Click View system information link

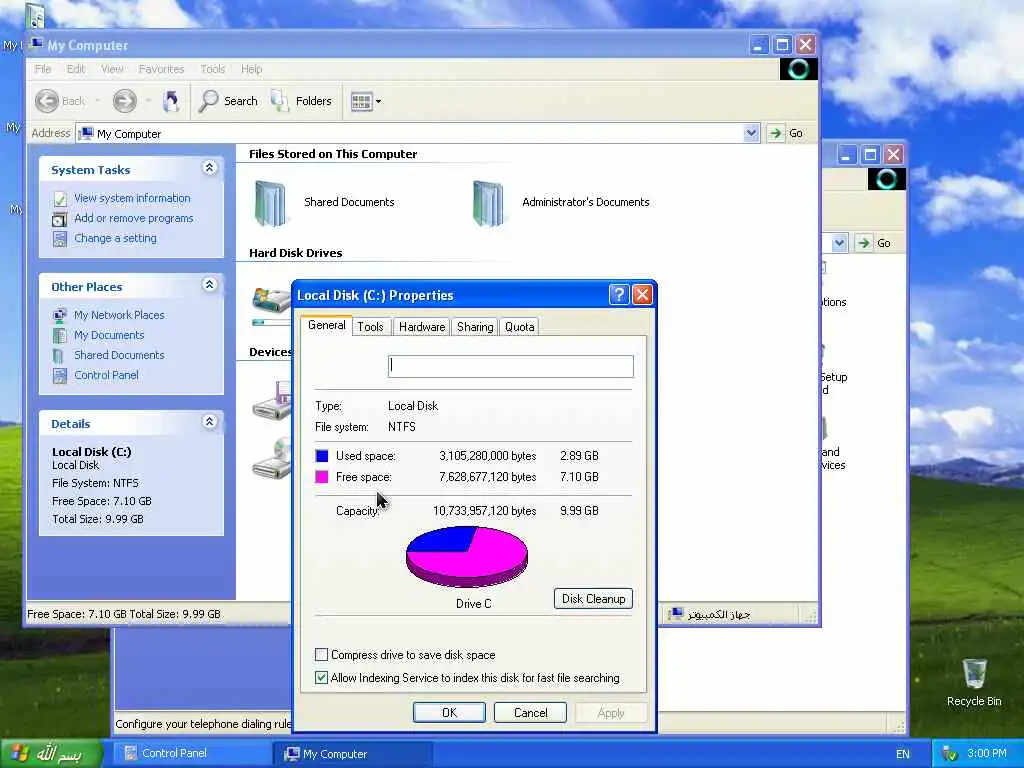click(x=132, y=198)
